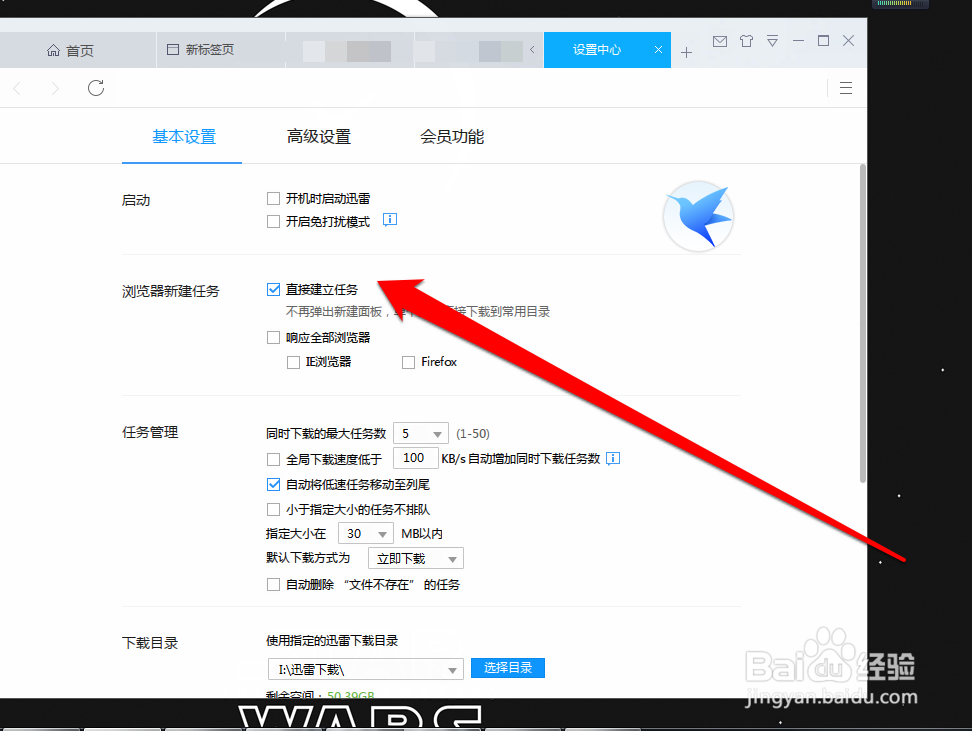Click the 选择目录 button
The image size is (972, 731).
point(508,668)
